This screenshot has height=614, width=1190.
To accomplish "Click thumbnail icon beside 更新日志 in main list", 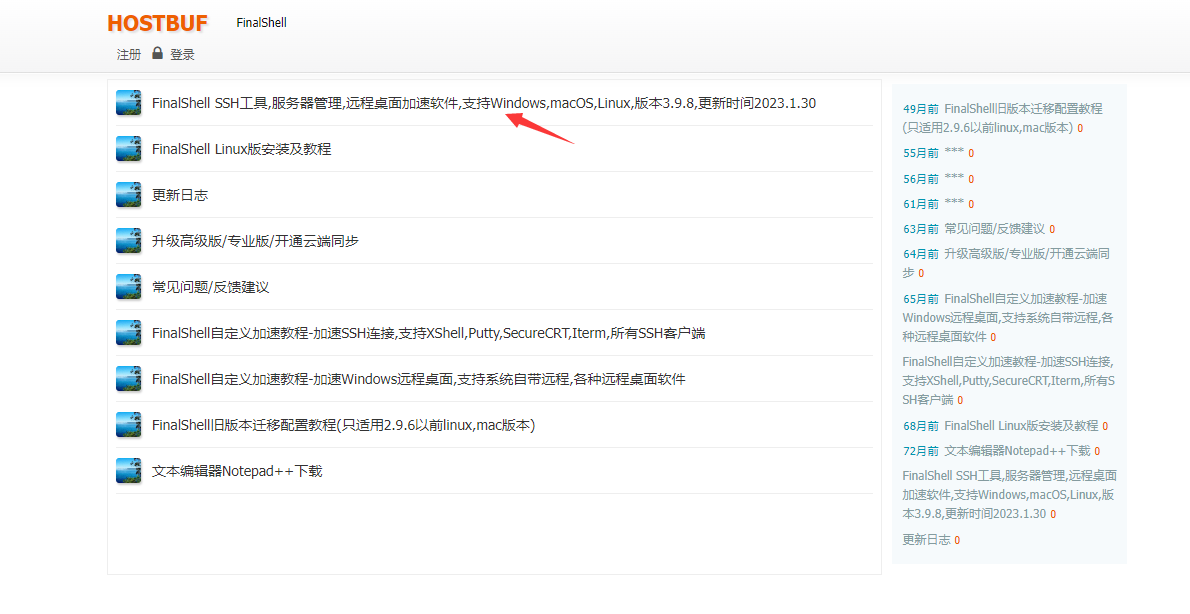I will (x=128, y=194).
